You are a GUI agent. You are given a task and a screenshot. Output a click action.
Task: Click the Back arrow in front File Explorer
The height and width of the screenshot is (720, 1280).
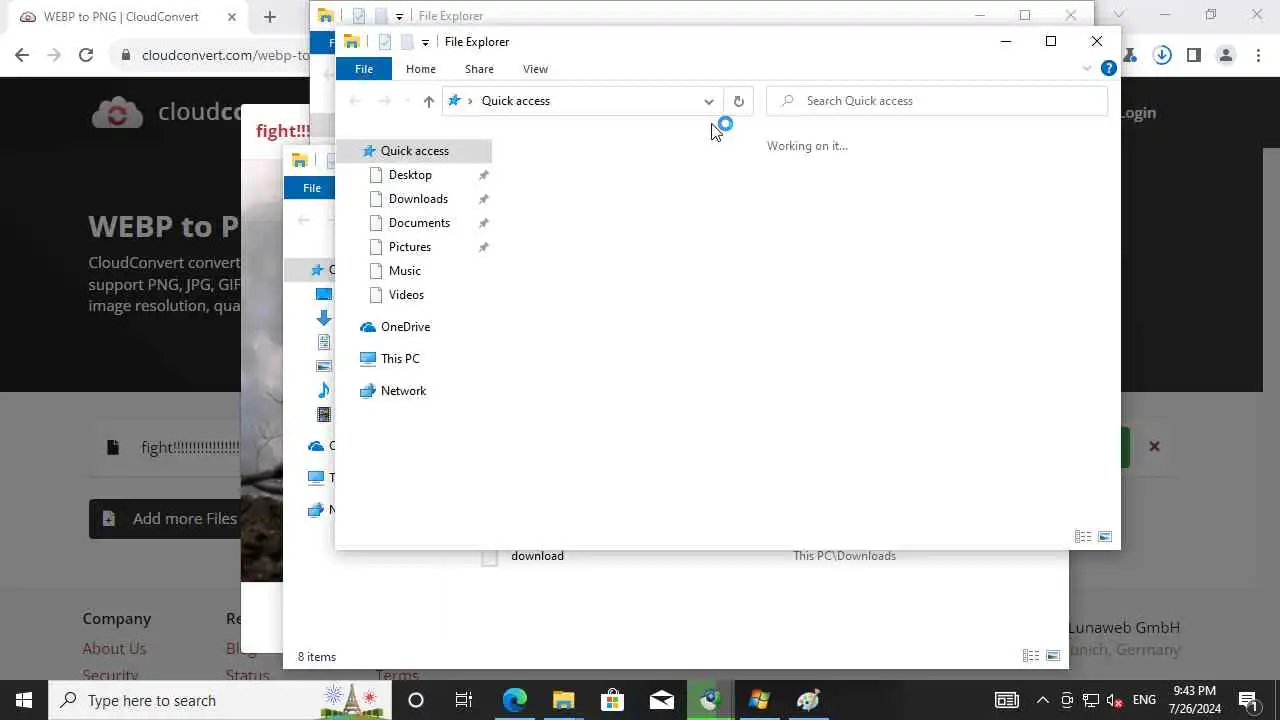coord(354,101)
